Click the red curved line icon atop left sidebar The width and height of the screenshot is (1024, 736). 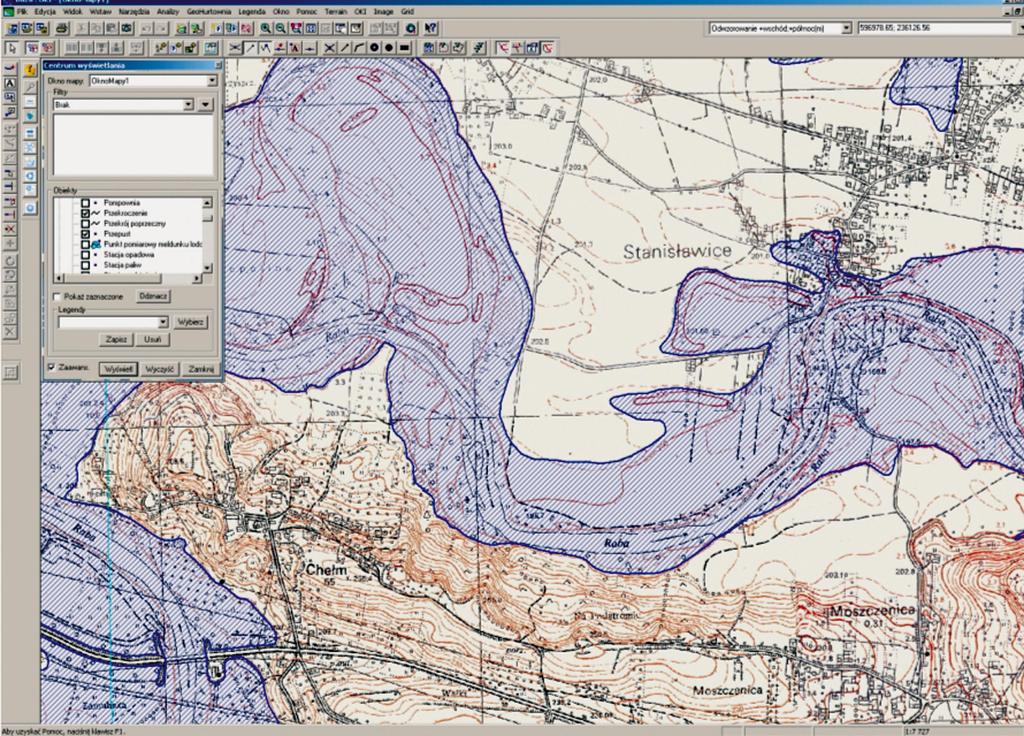[x=10, y=69]
